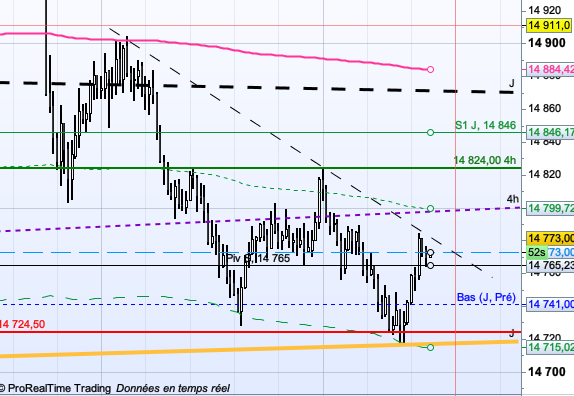Click the green circle marker near 14 715
This screenshot has height=396, width=574.
pos(430,347)
